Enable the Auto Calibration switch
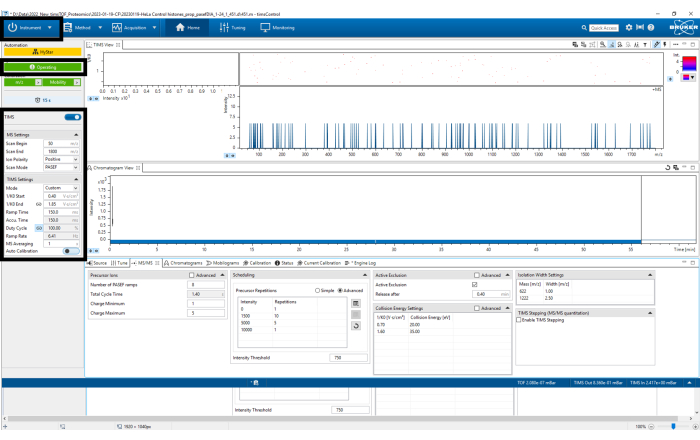The image size is (700, 440). click(x=71, y=251)
